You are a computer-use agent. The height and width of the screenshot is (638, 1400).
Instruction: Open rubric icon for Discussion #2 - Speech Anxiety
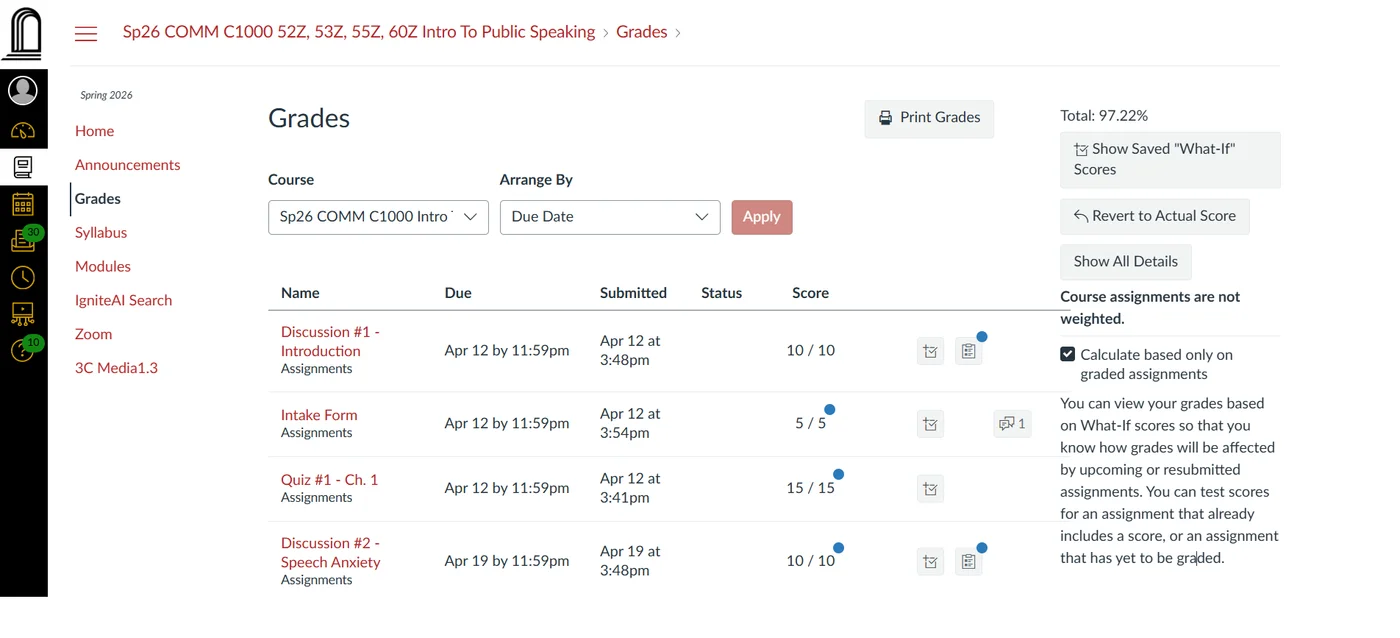[968, 562]
